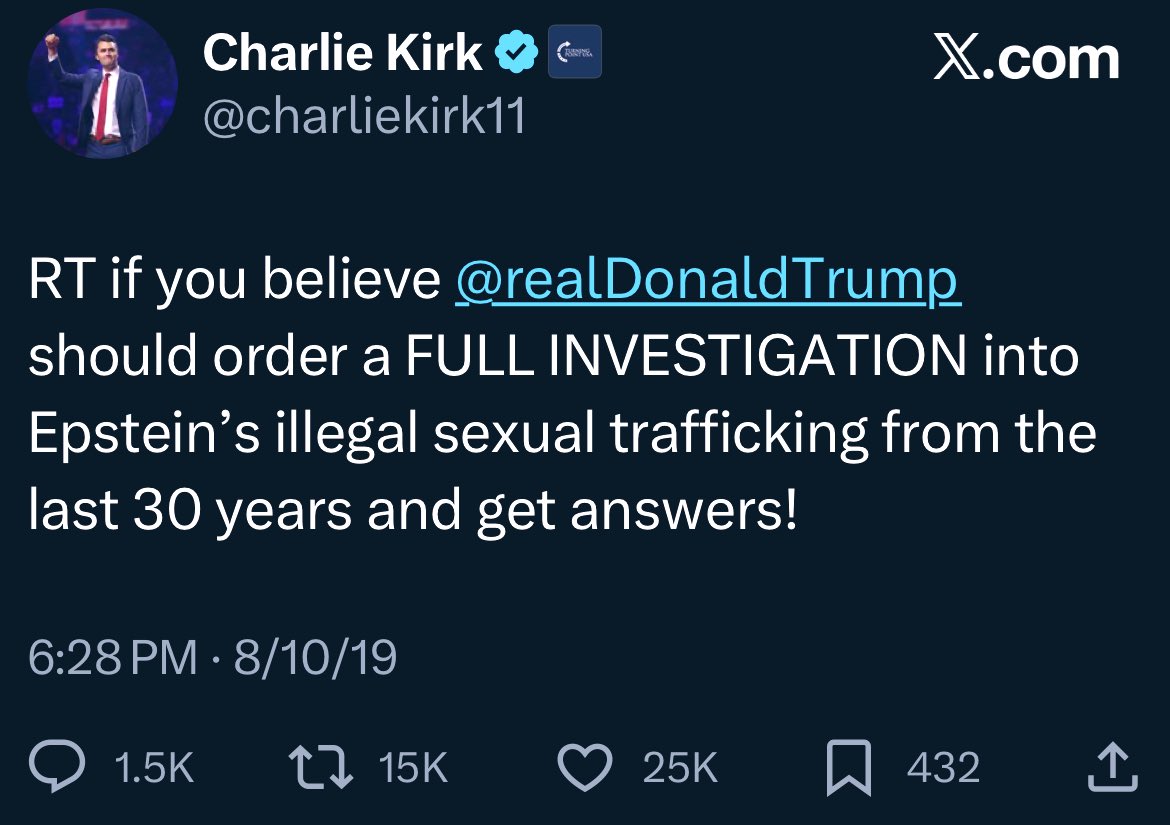Click the reply speech bubble icon
1170x825 pixels.
click(57, 766)
